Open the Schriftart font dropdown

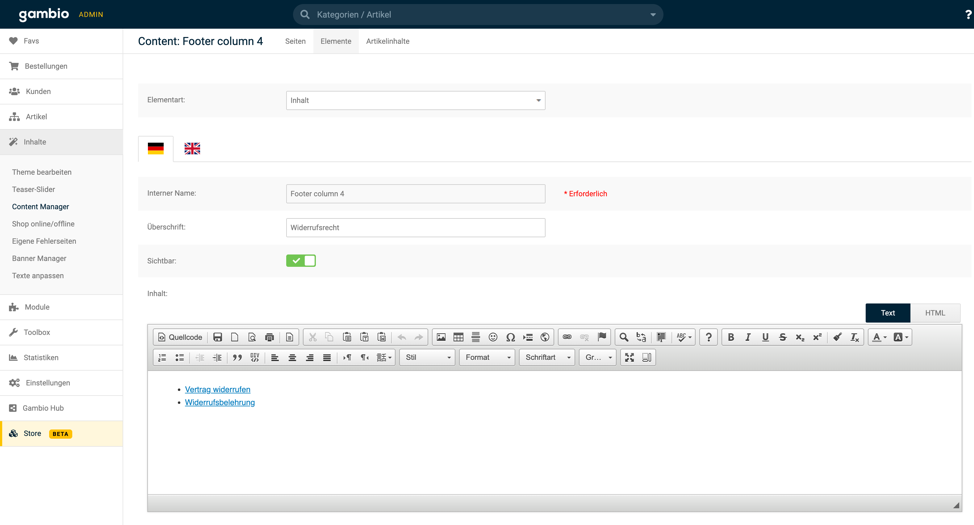tap(547, 358)
